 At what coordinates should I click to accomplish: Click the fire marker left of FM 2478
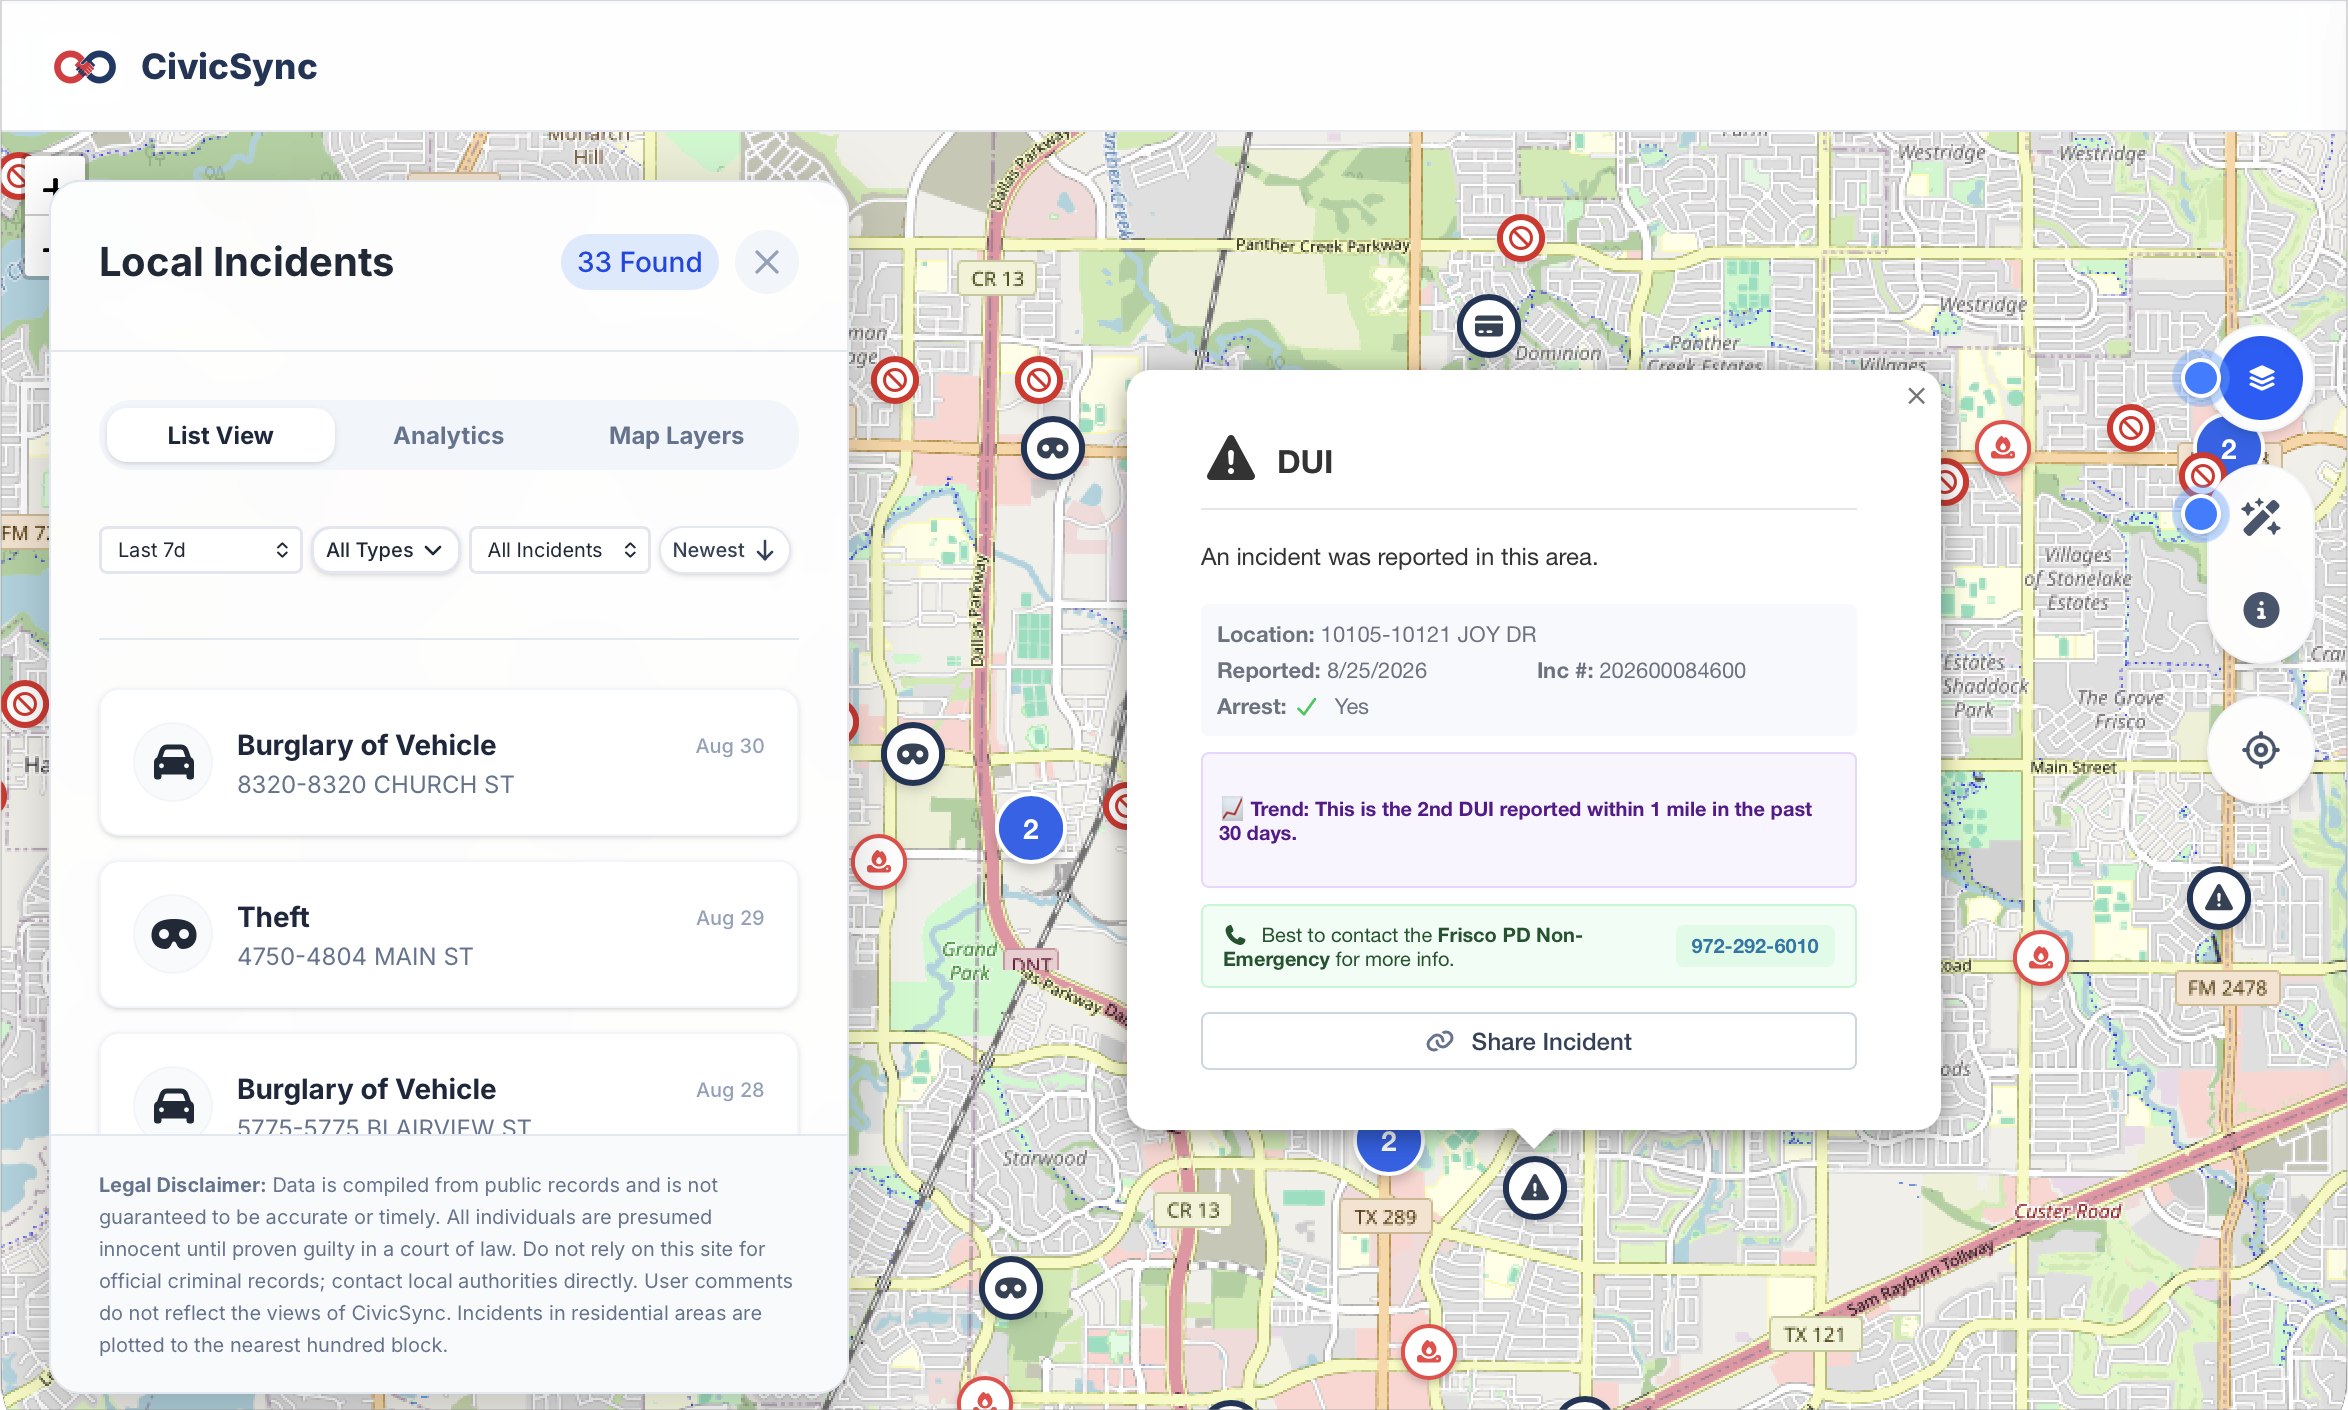2040,958
